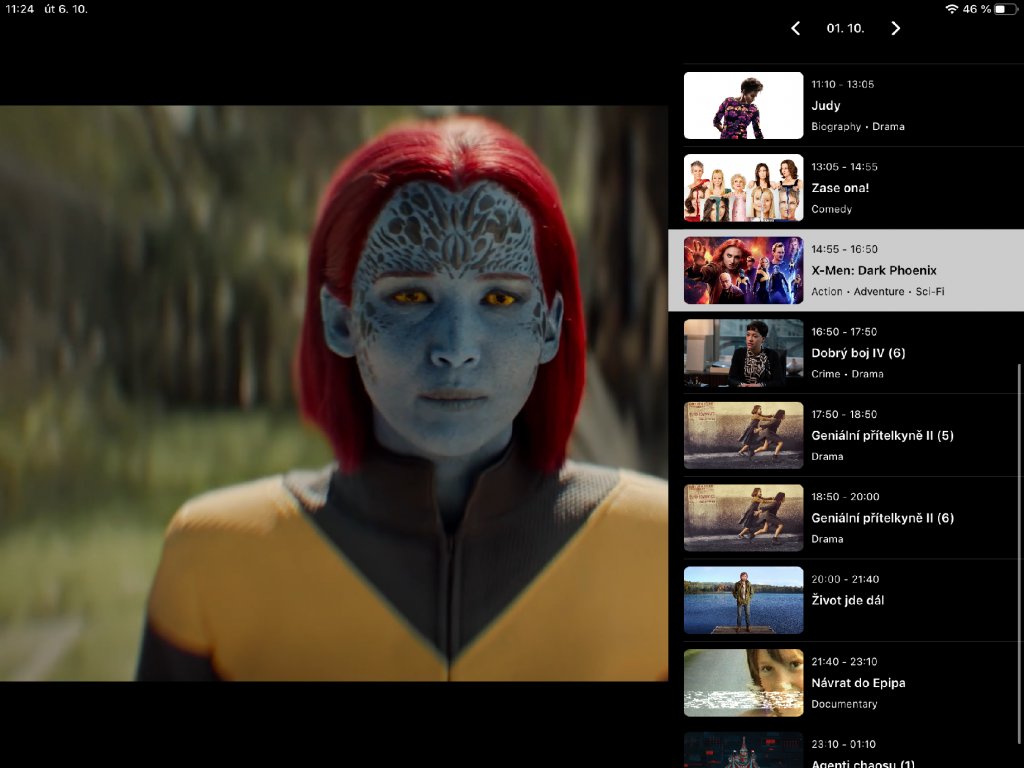Viewport: 1024px width, 768px height.
Task: Go to the previous day with the left chevron
Action: tap(795, 28)
